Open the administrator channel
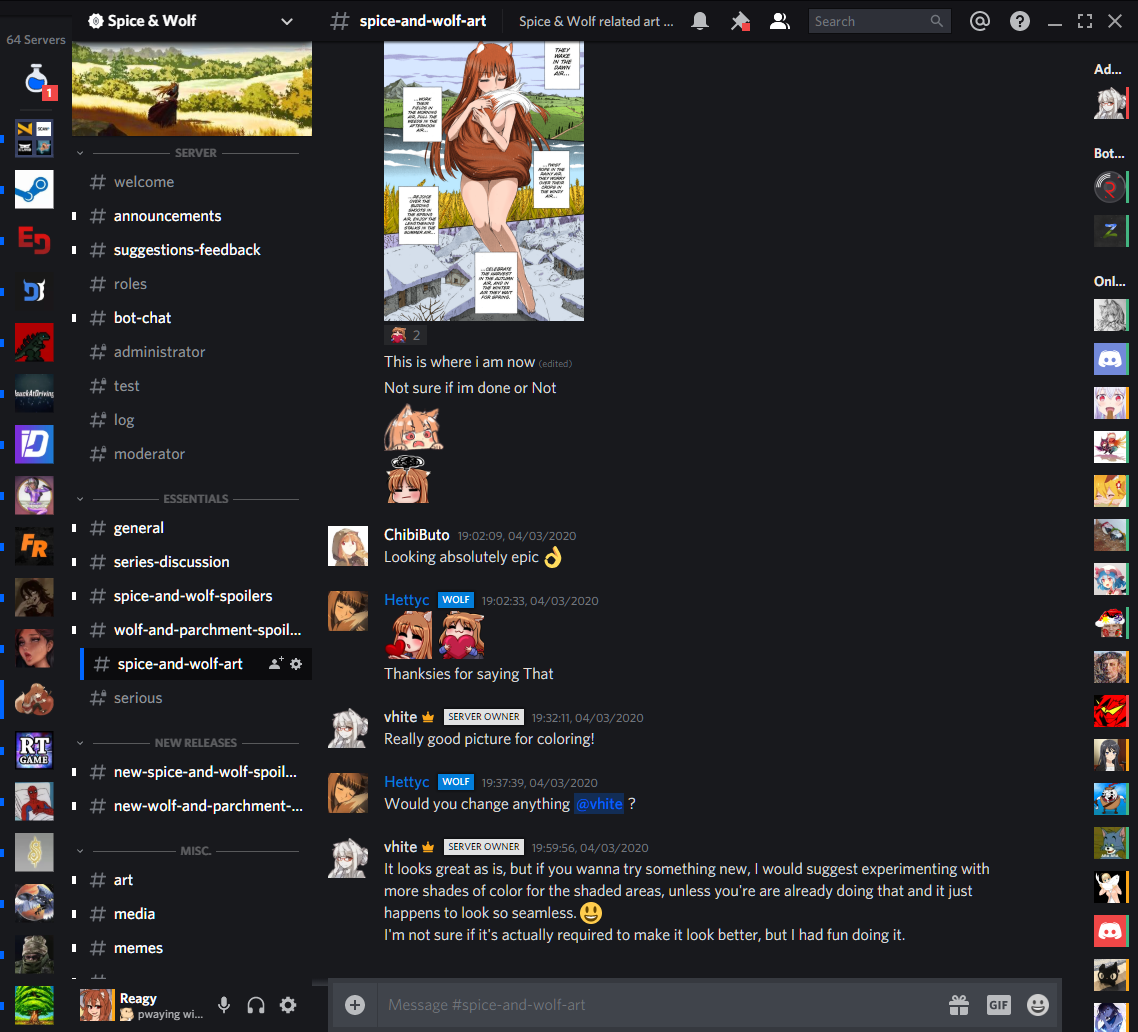Viewport: 1138px width, 1032px height. [x=195, y=352]
